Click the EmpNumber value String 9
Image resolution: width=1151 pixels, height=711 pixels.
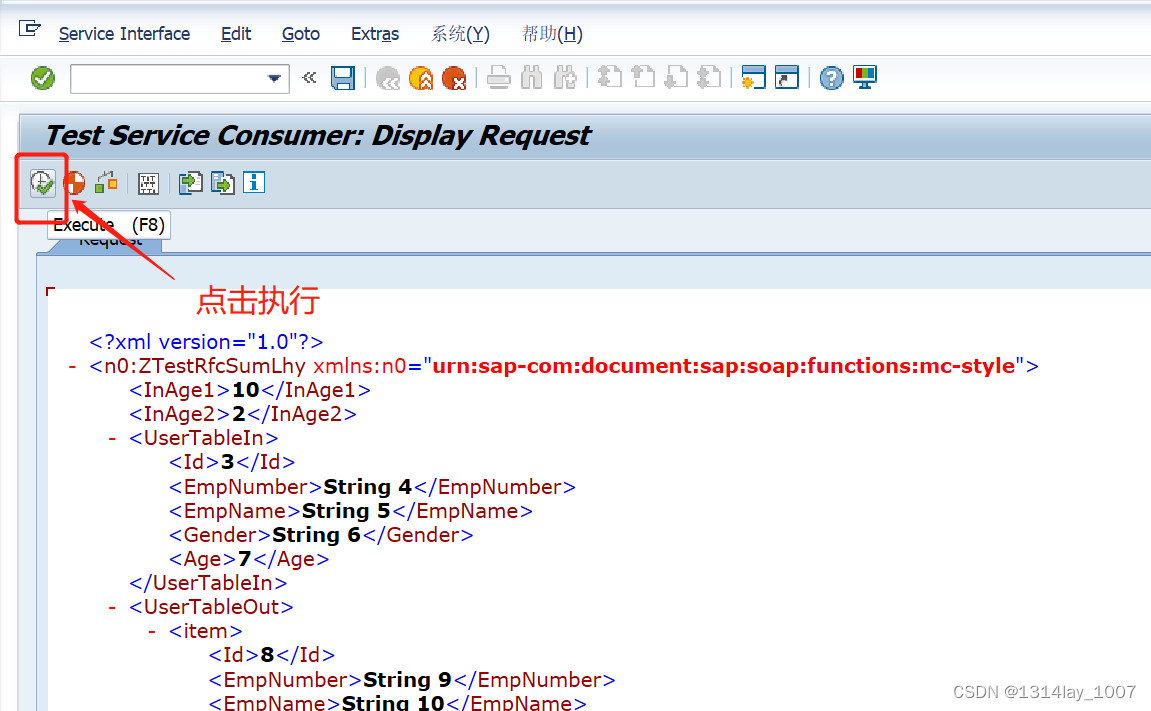coord(407,679)
